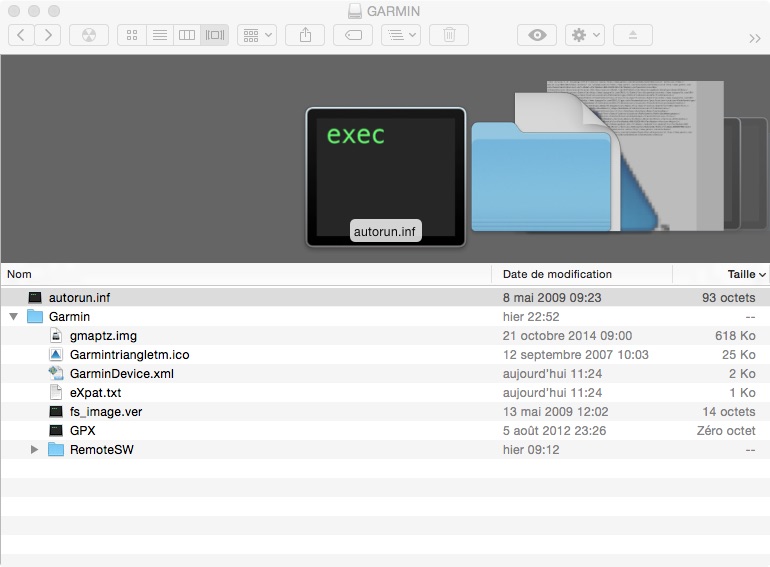The width and height of the screenshot is (770, 567).
Task: Select the eXpat.txt file name
Action: pyautogui.click(x=95, y=393)
